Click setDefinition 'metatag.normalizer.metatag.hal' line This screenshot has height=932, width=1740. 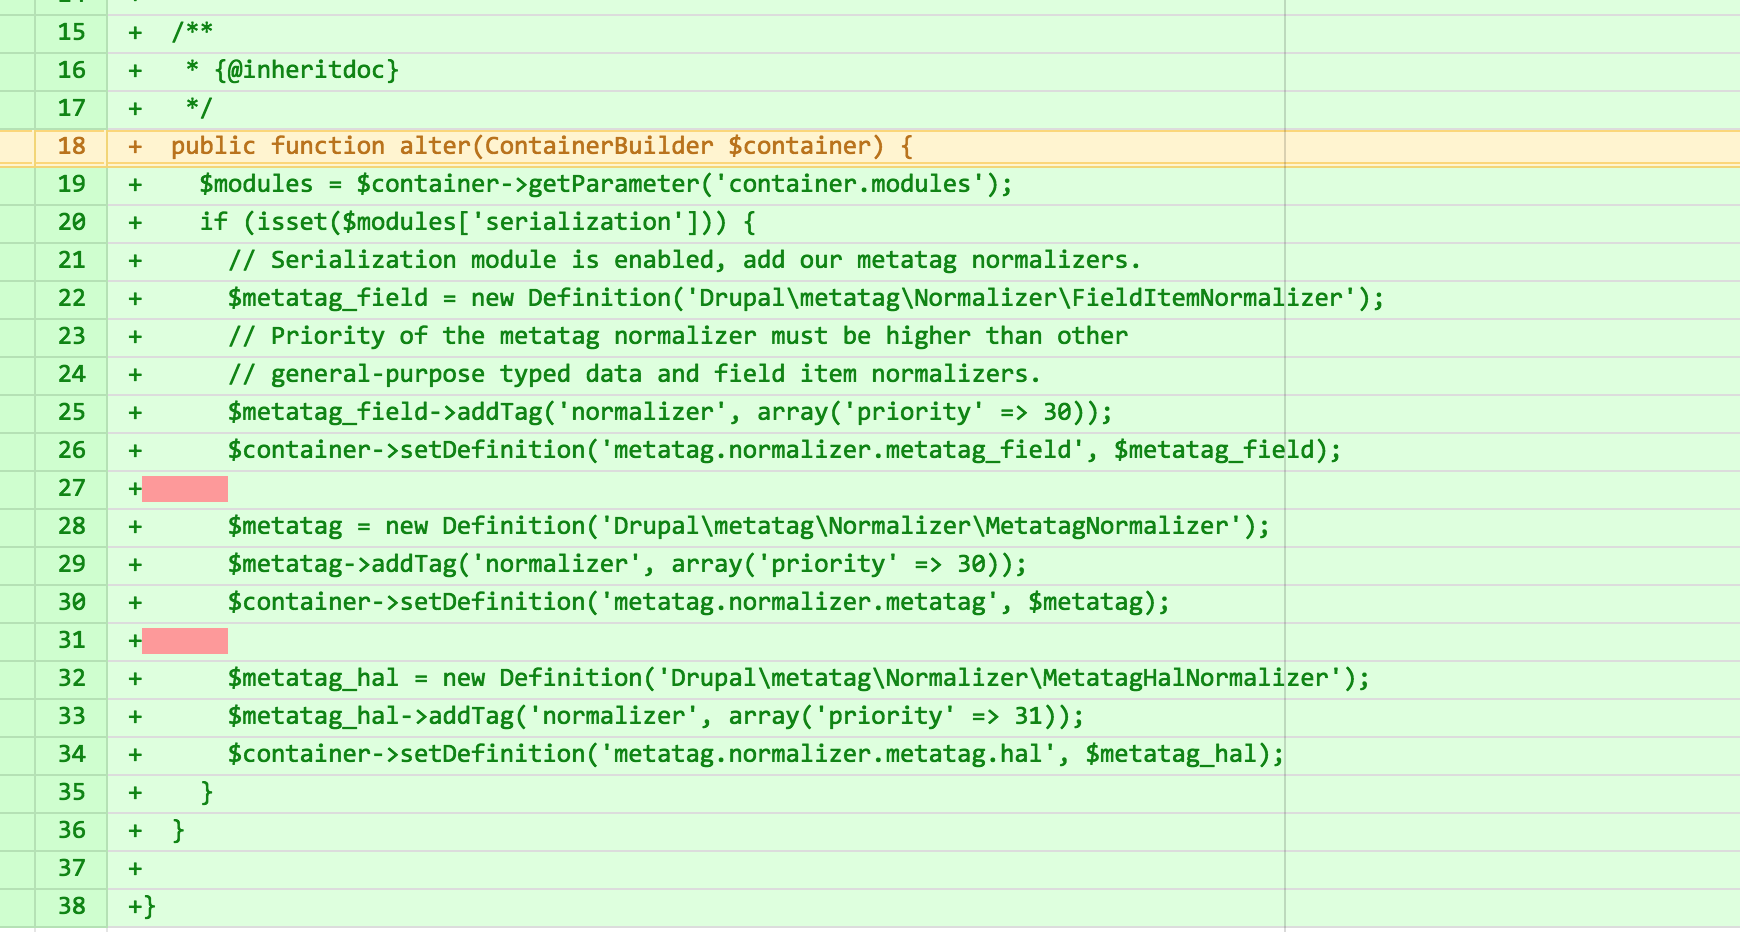point(756,754)
